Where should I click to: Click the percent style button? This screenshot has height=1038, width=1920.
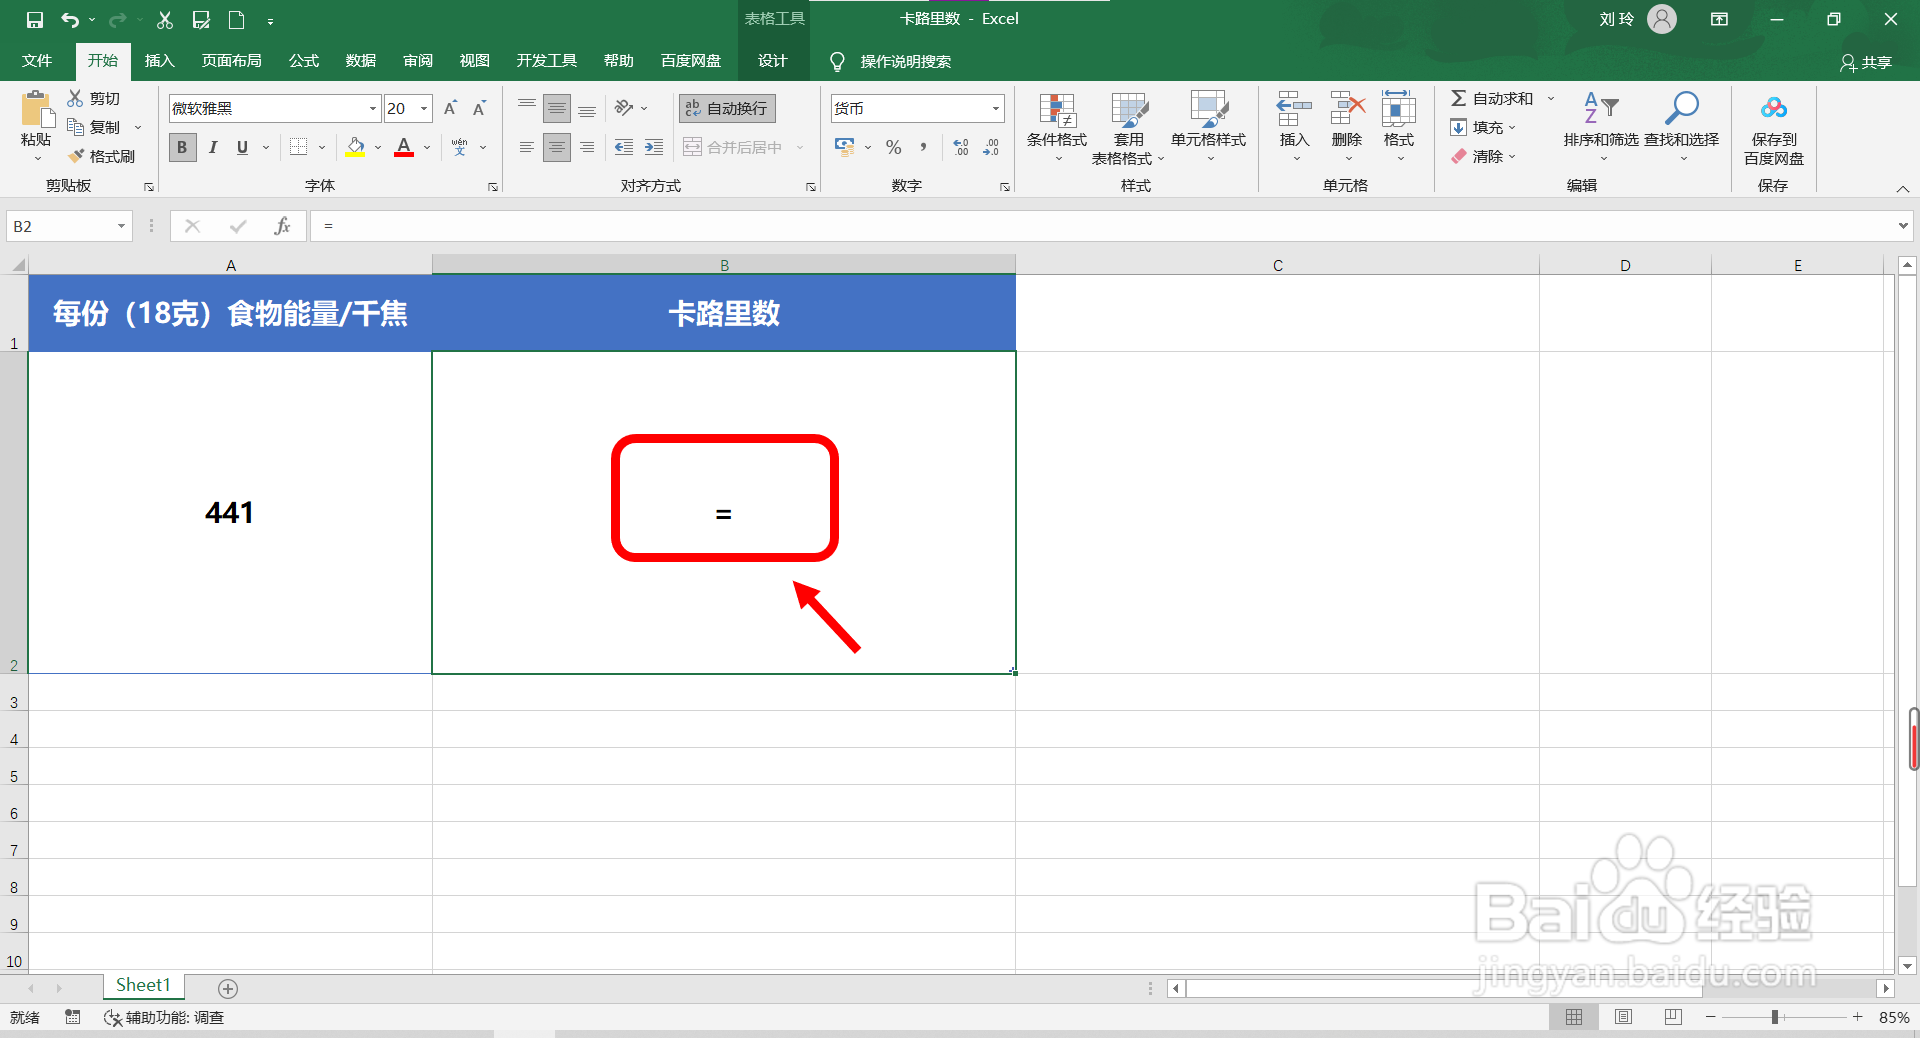894,147
